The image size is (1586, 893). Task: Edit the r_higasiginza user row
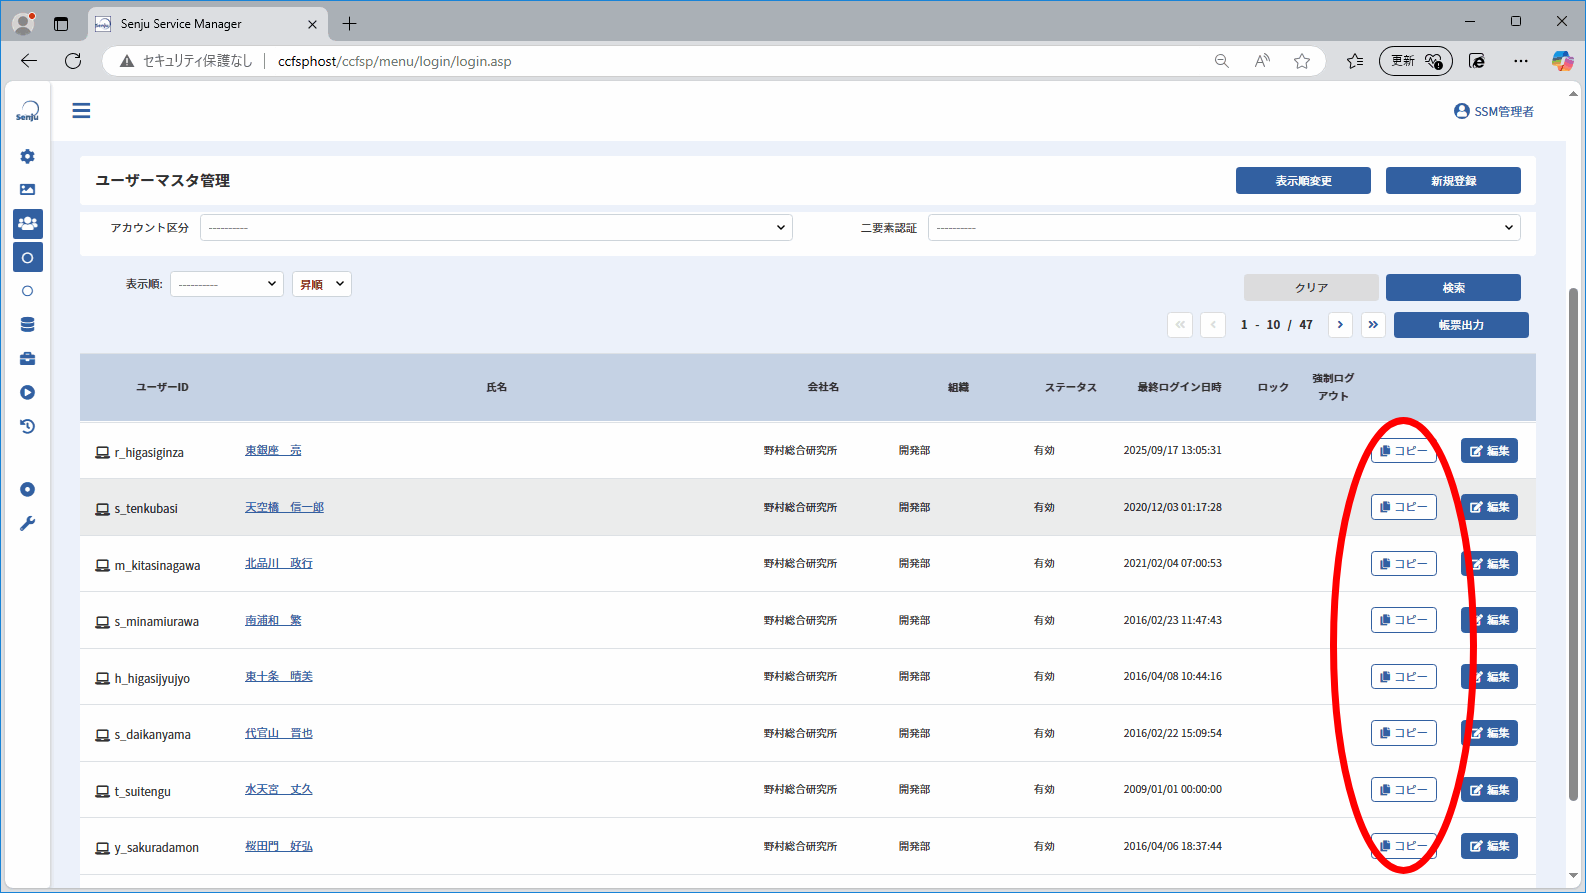[1489, 451]
